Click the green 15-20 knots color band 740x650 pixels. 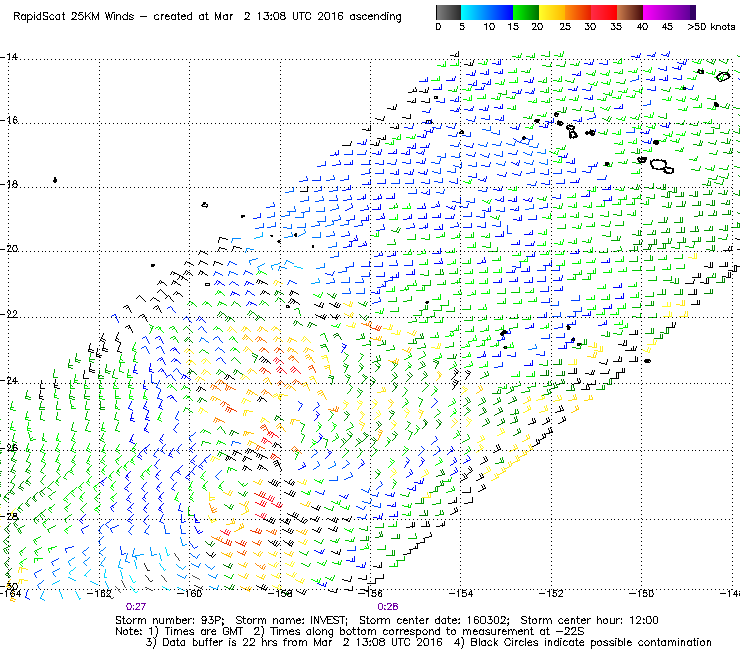click(526, 12)
